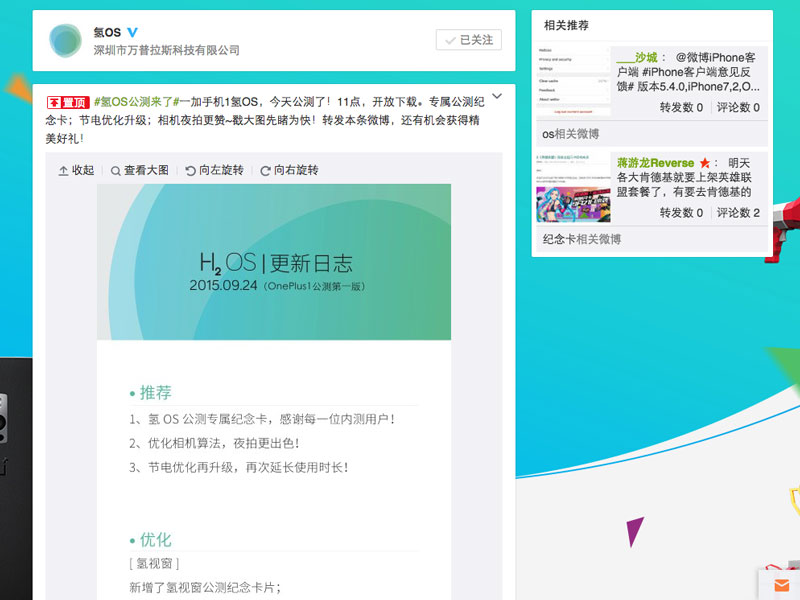Open 蒋游龙Reverse user profile link
Screen dimensions: 800x600
click(655, 163)
